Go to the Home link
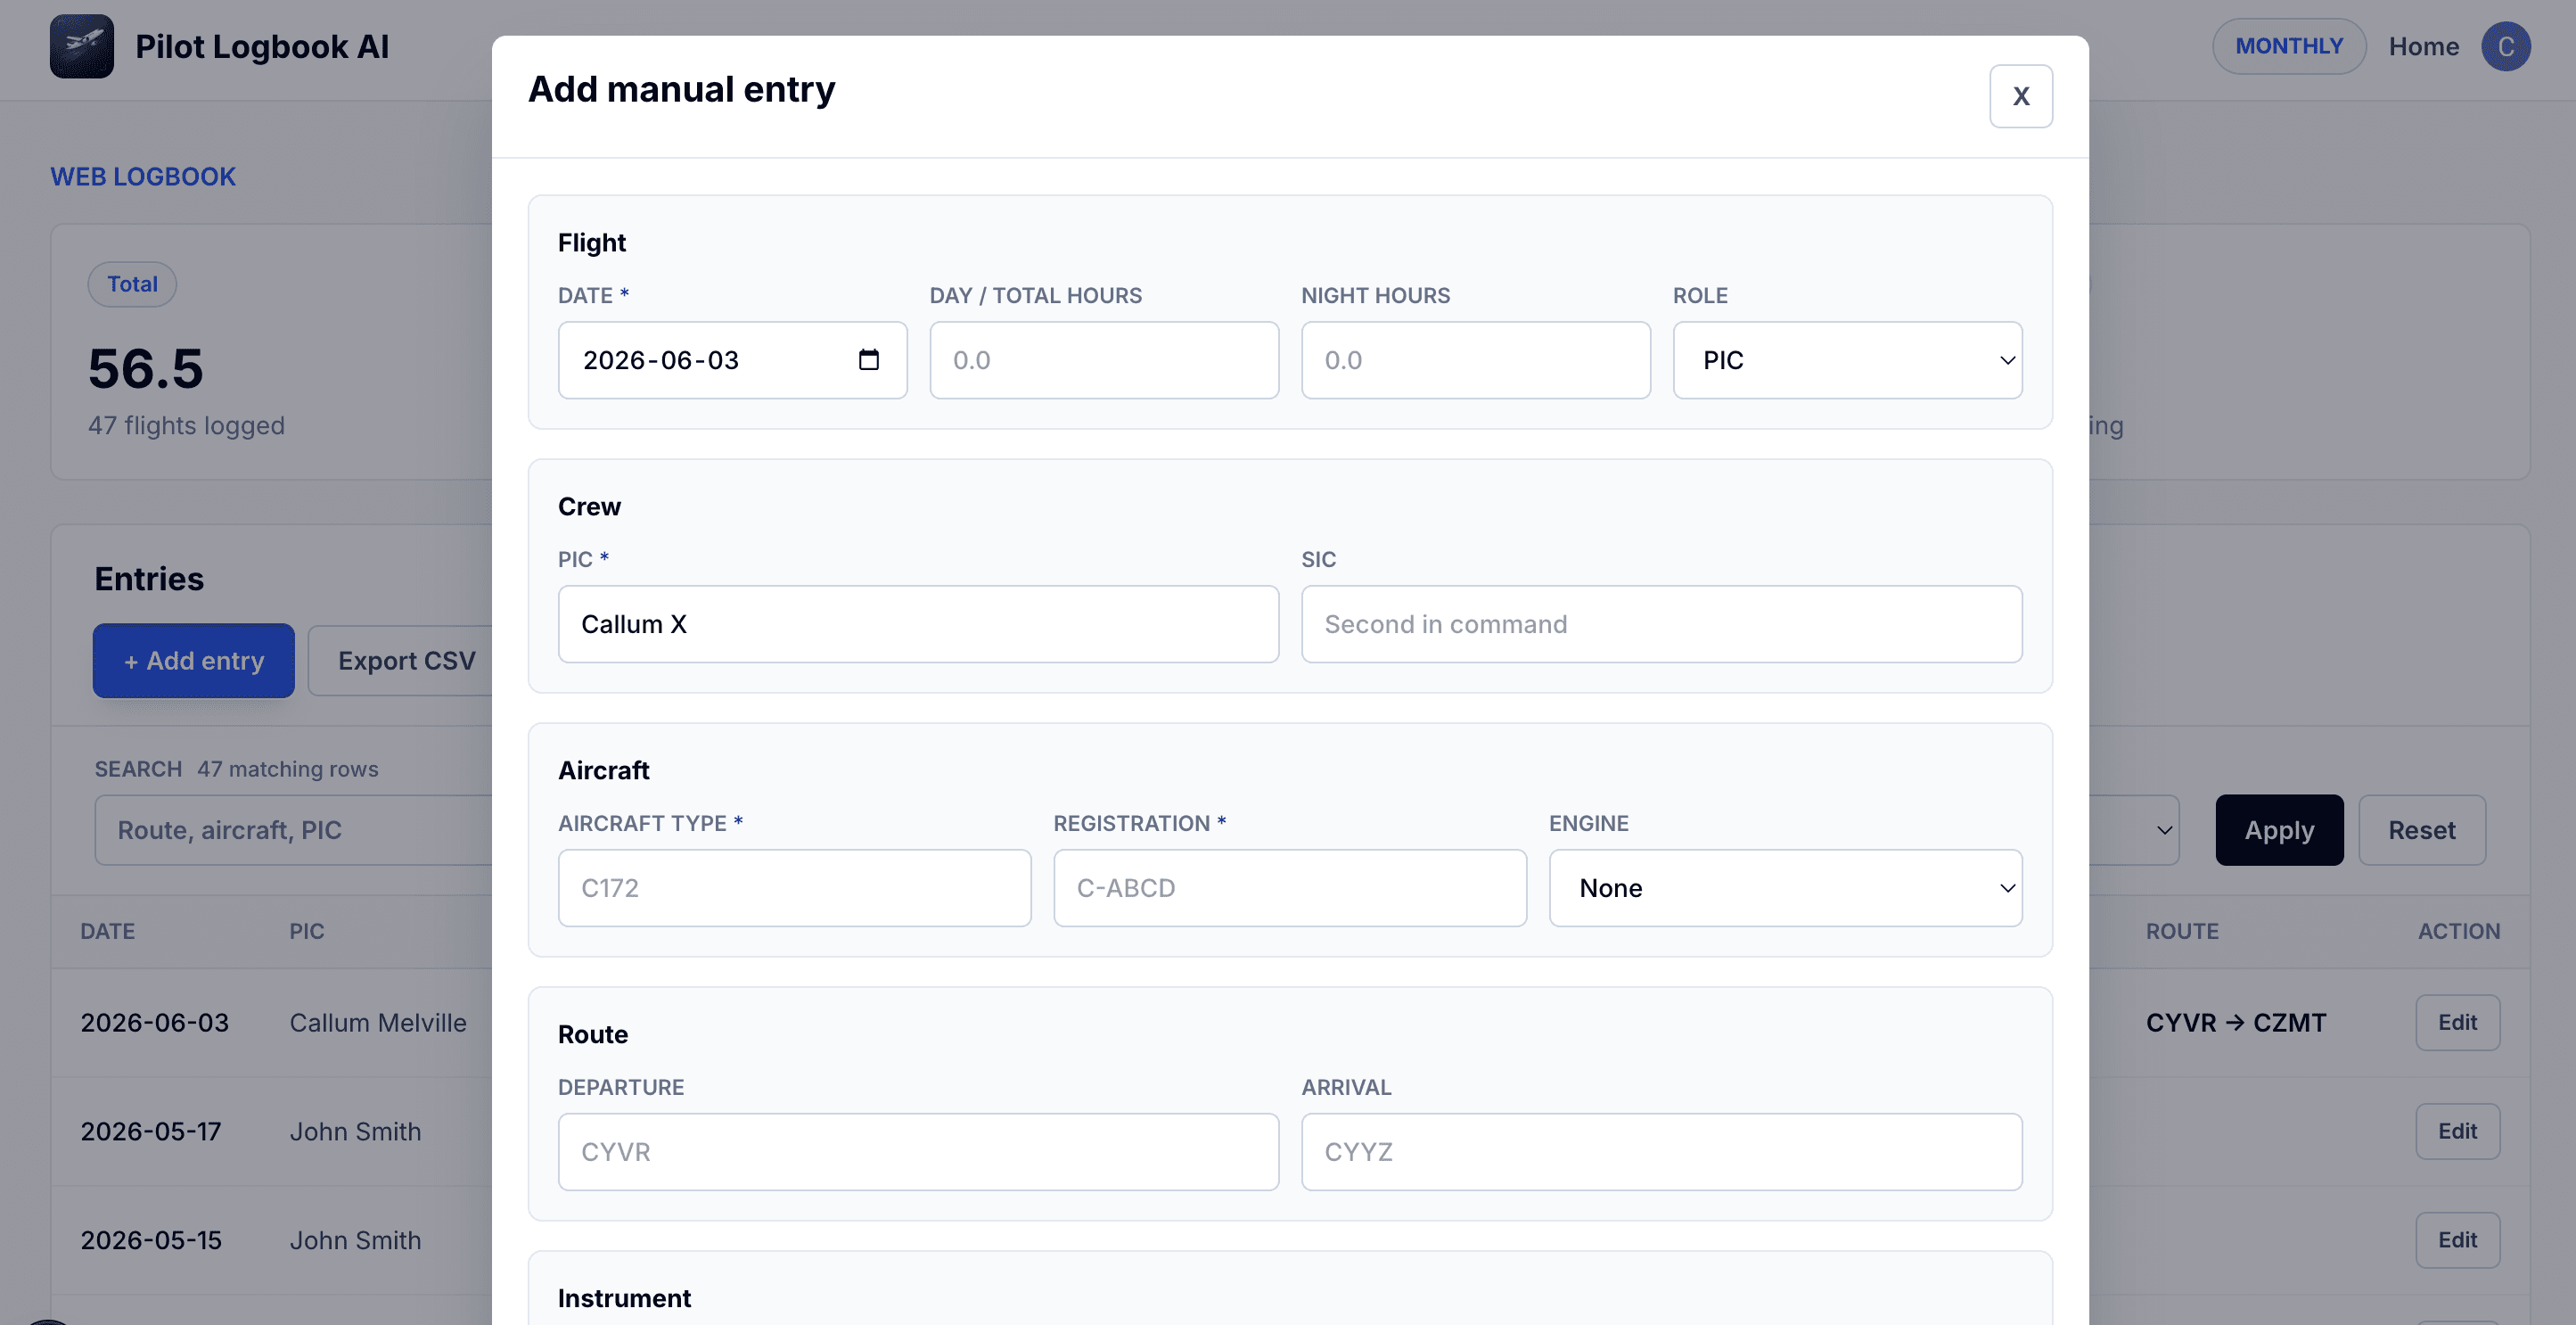The height and width of the screenshot is (1325, 2576). click(x=2423, y=46)
